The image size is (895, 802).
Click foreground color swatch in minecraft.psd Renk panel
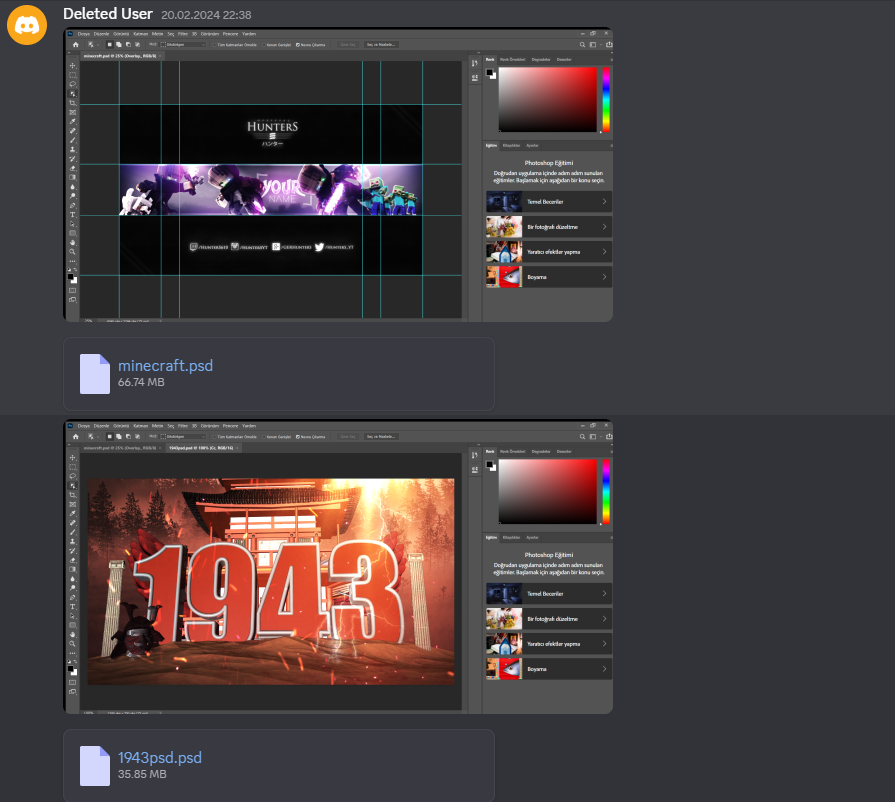(489, 72)
